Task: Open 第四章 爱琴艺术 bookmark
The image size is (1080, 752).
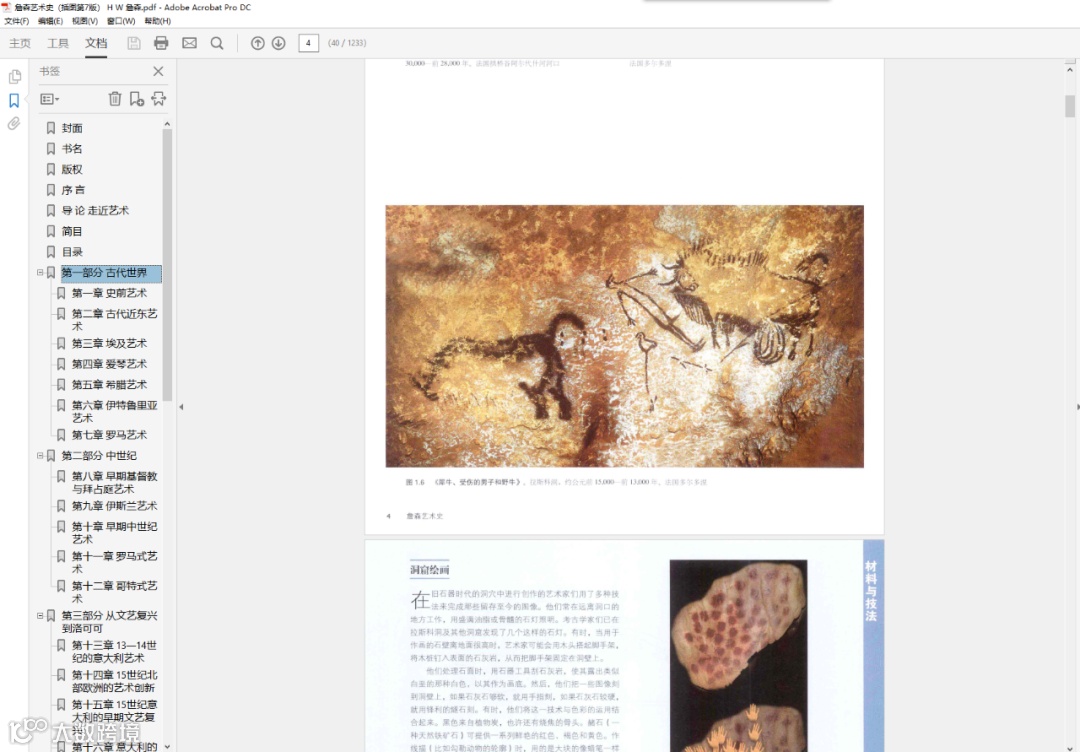Action: [x=110, y=364]
